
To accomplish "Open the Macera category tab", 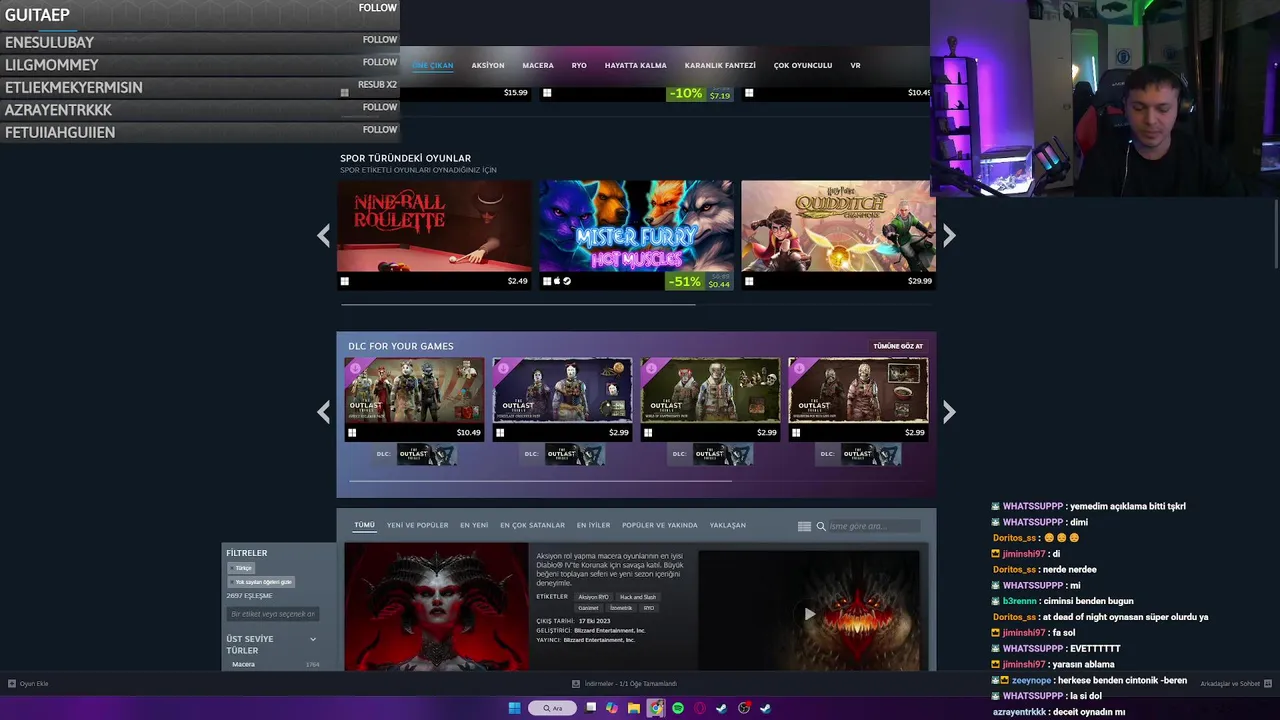I will point(537,65).
